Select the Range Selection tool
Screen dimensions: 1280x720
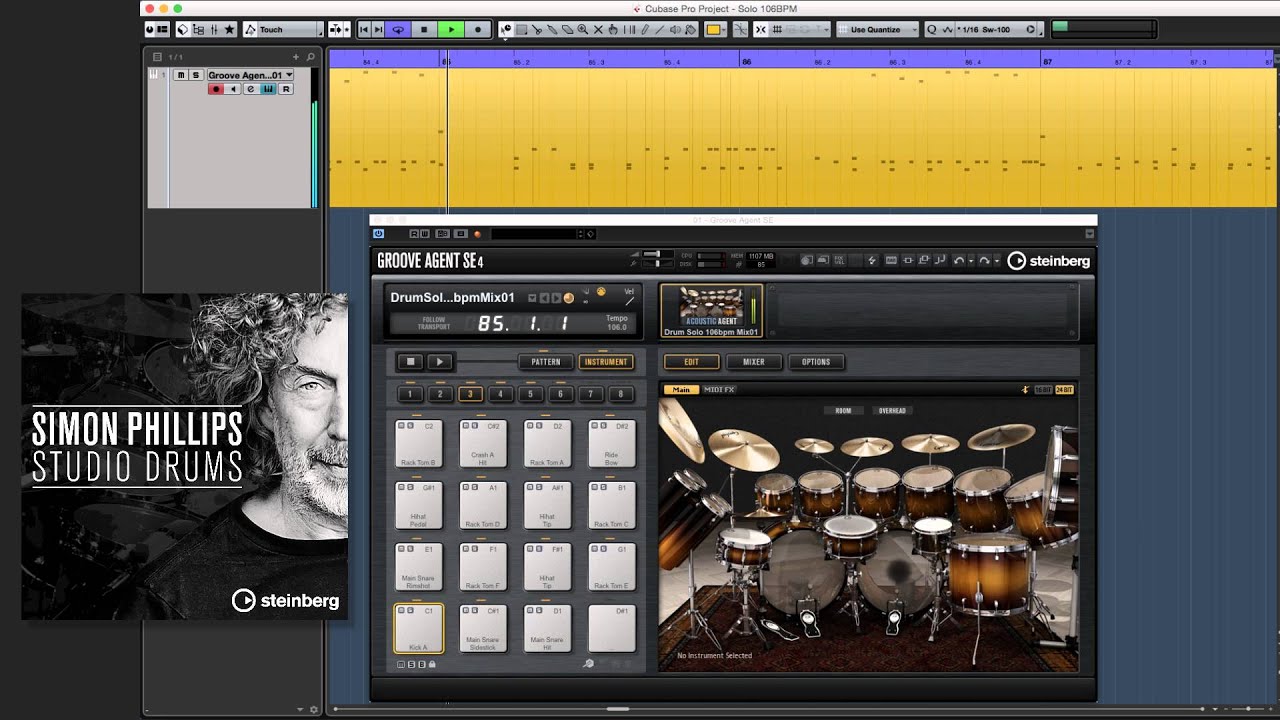pyautogui.click(x=522, y=30)
